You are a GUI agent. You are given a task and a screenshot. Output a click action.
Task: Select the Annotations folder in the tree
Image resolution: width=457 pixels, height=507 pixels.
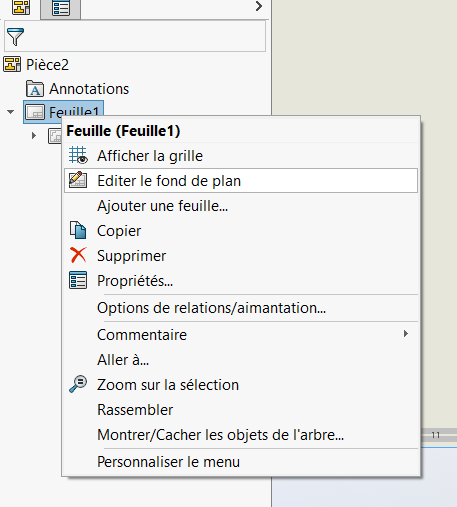[78, 89]
